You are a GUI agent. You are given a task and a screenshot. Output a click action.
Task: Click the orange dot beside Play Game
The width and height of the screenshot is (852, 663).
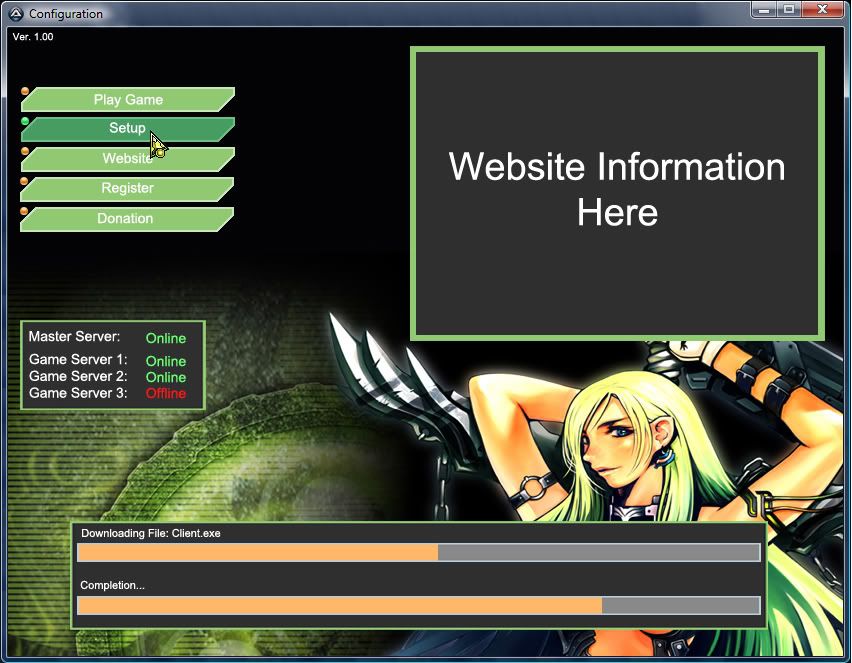[25, 91]
